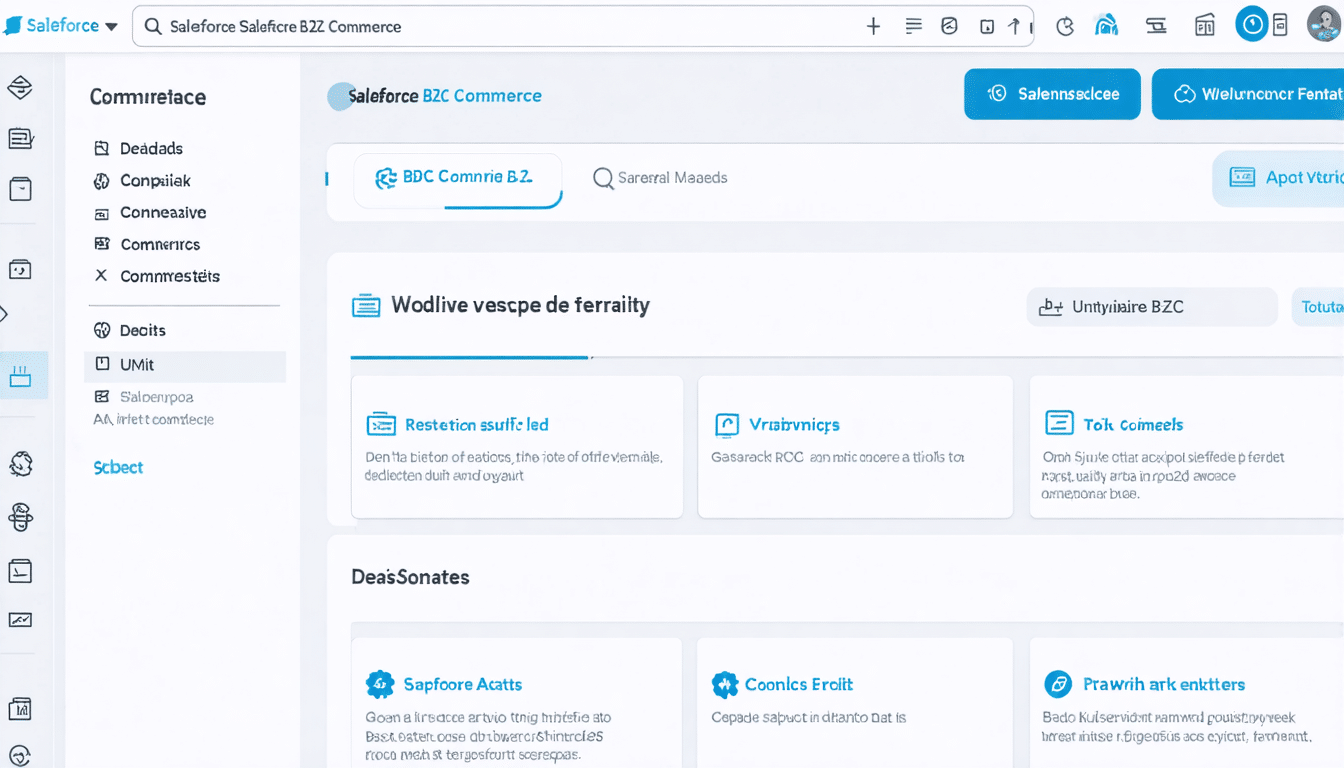This screenshot has width=1344, height=768.
Task: Expand the left rail chevron arrow
Action: tap(5, 315)
